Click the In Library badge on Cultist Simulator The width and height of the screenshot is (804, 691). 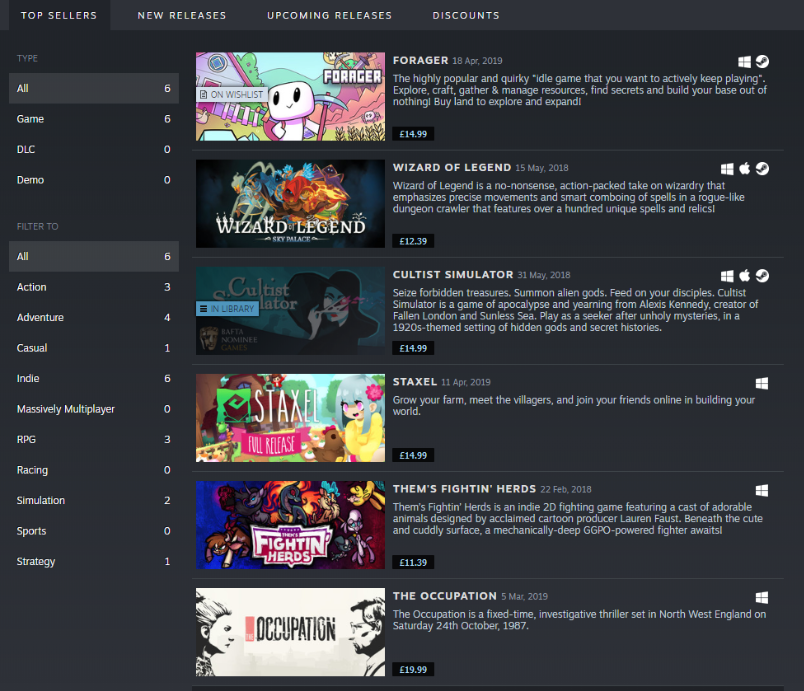[x=227, y=309]
